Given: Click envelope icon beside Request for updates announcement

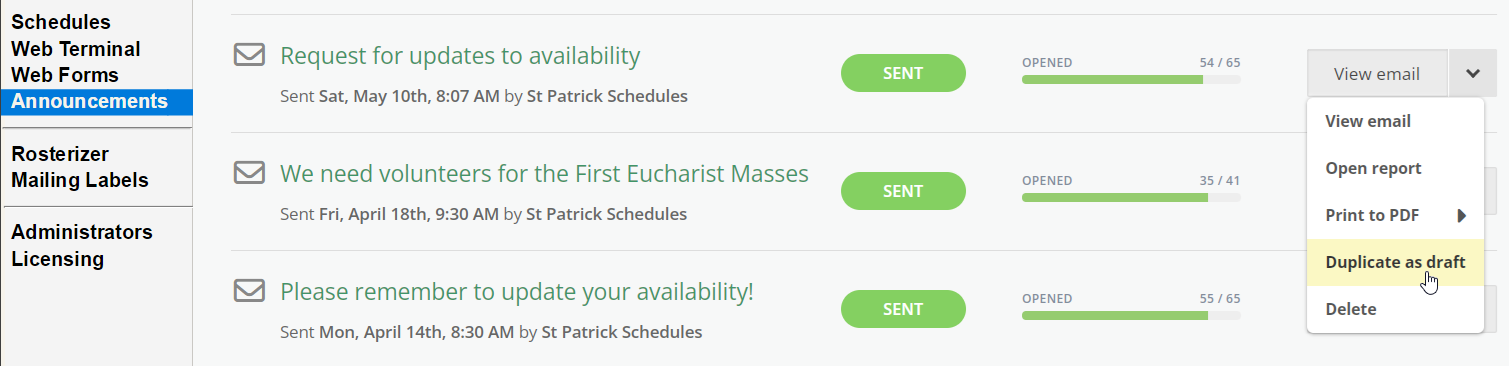Looking at the screenshot, I should coord(249,55).
